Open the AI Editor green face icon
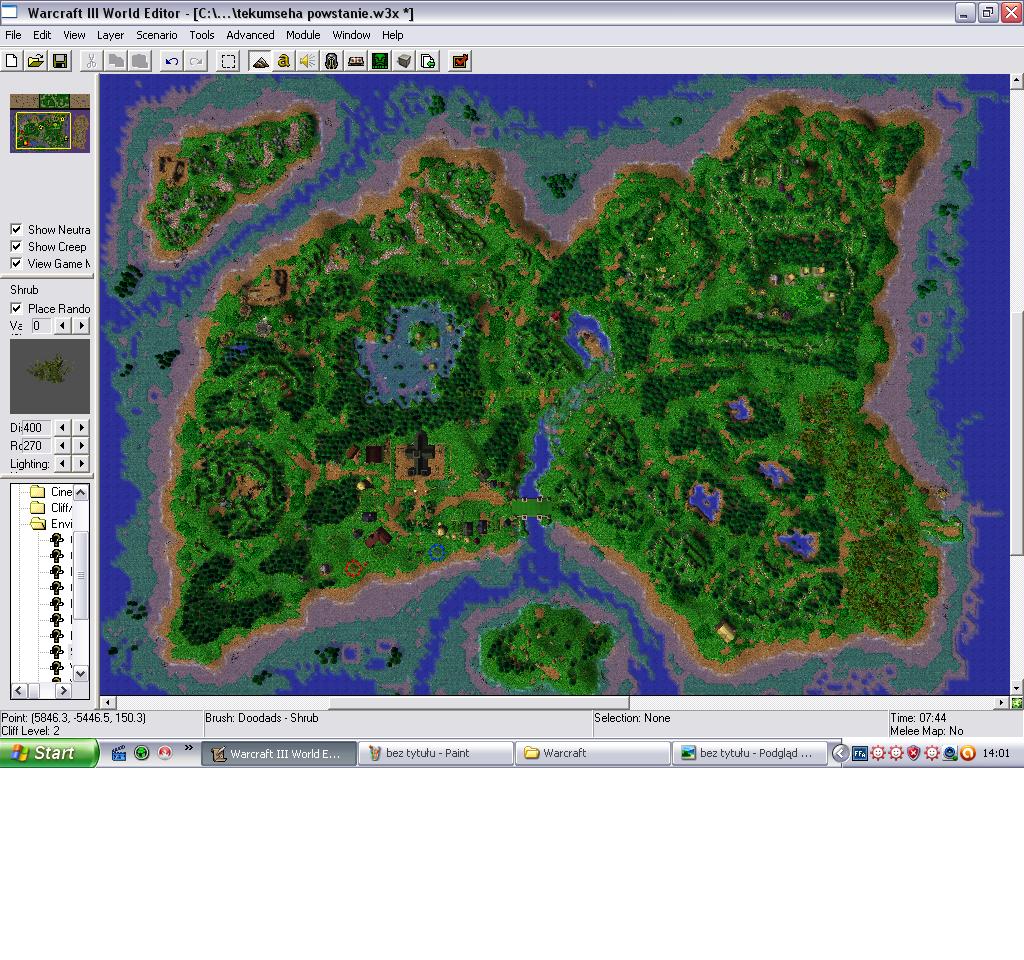The height and width of the screenshot is (960, 1024). pos(380,61)
